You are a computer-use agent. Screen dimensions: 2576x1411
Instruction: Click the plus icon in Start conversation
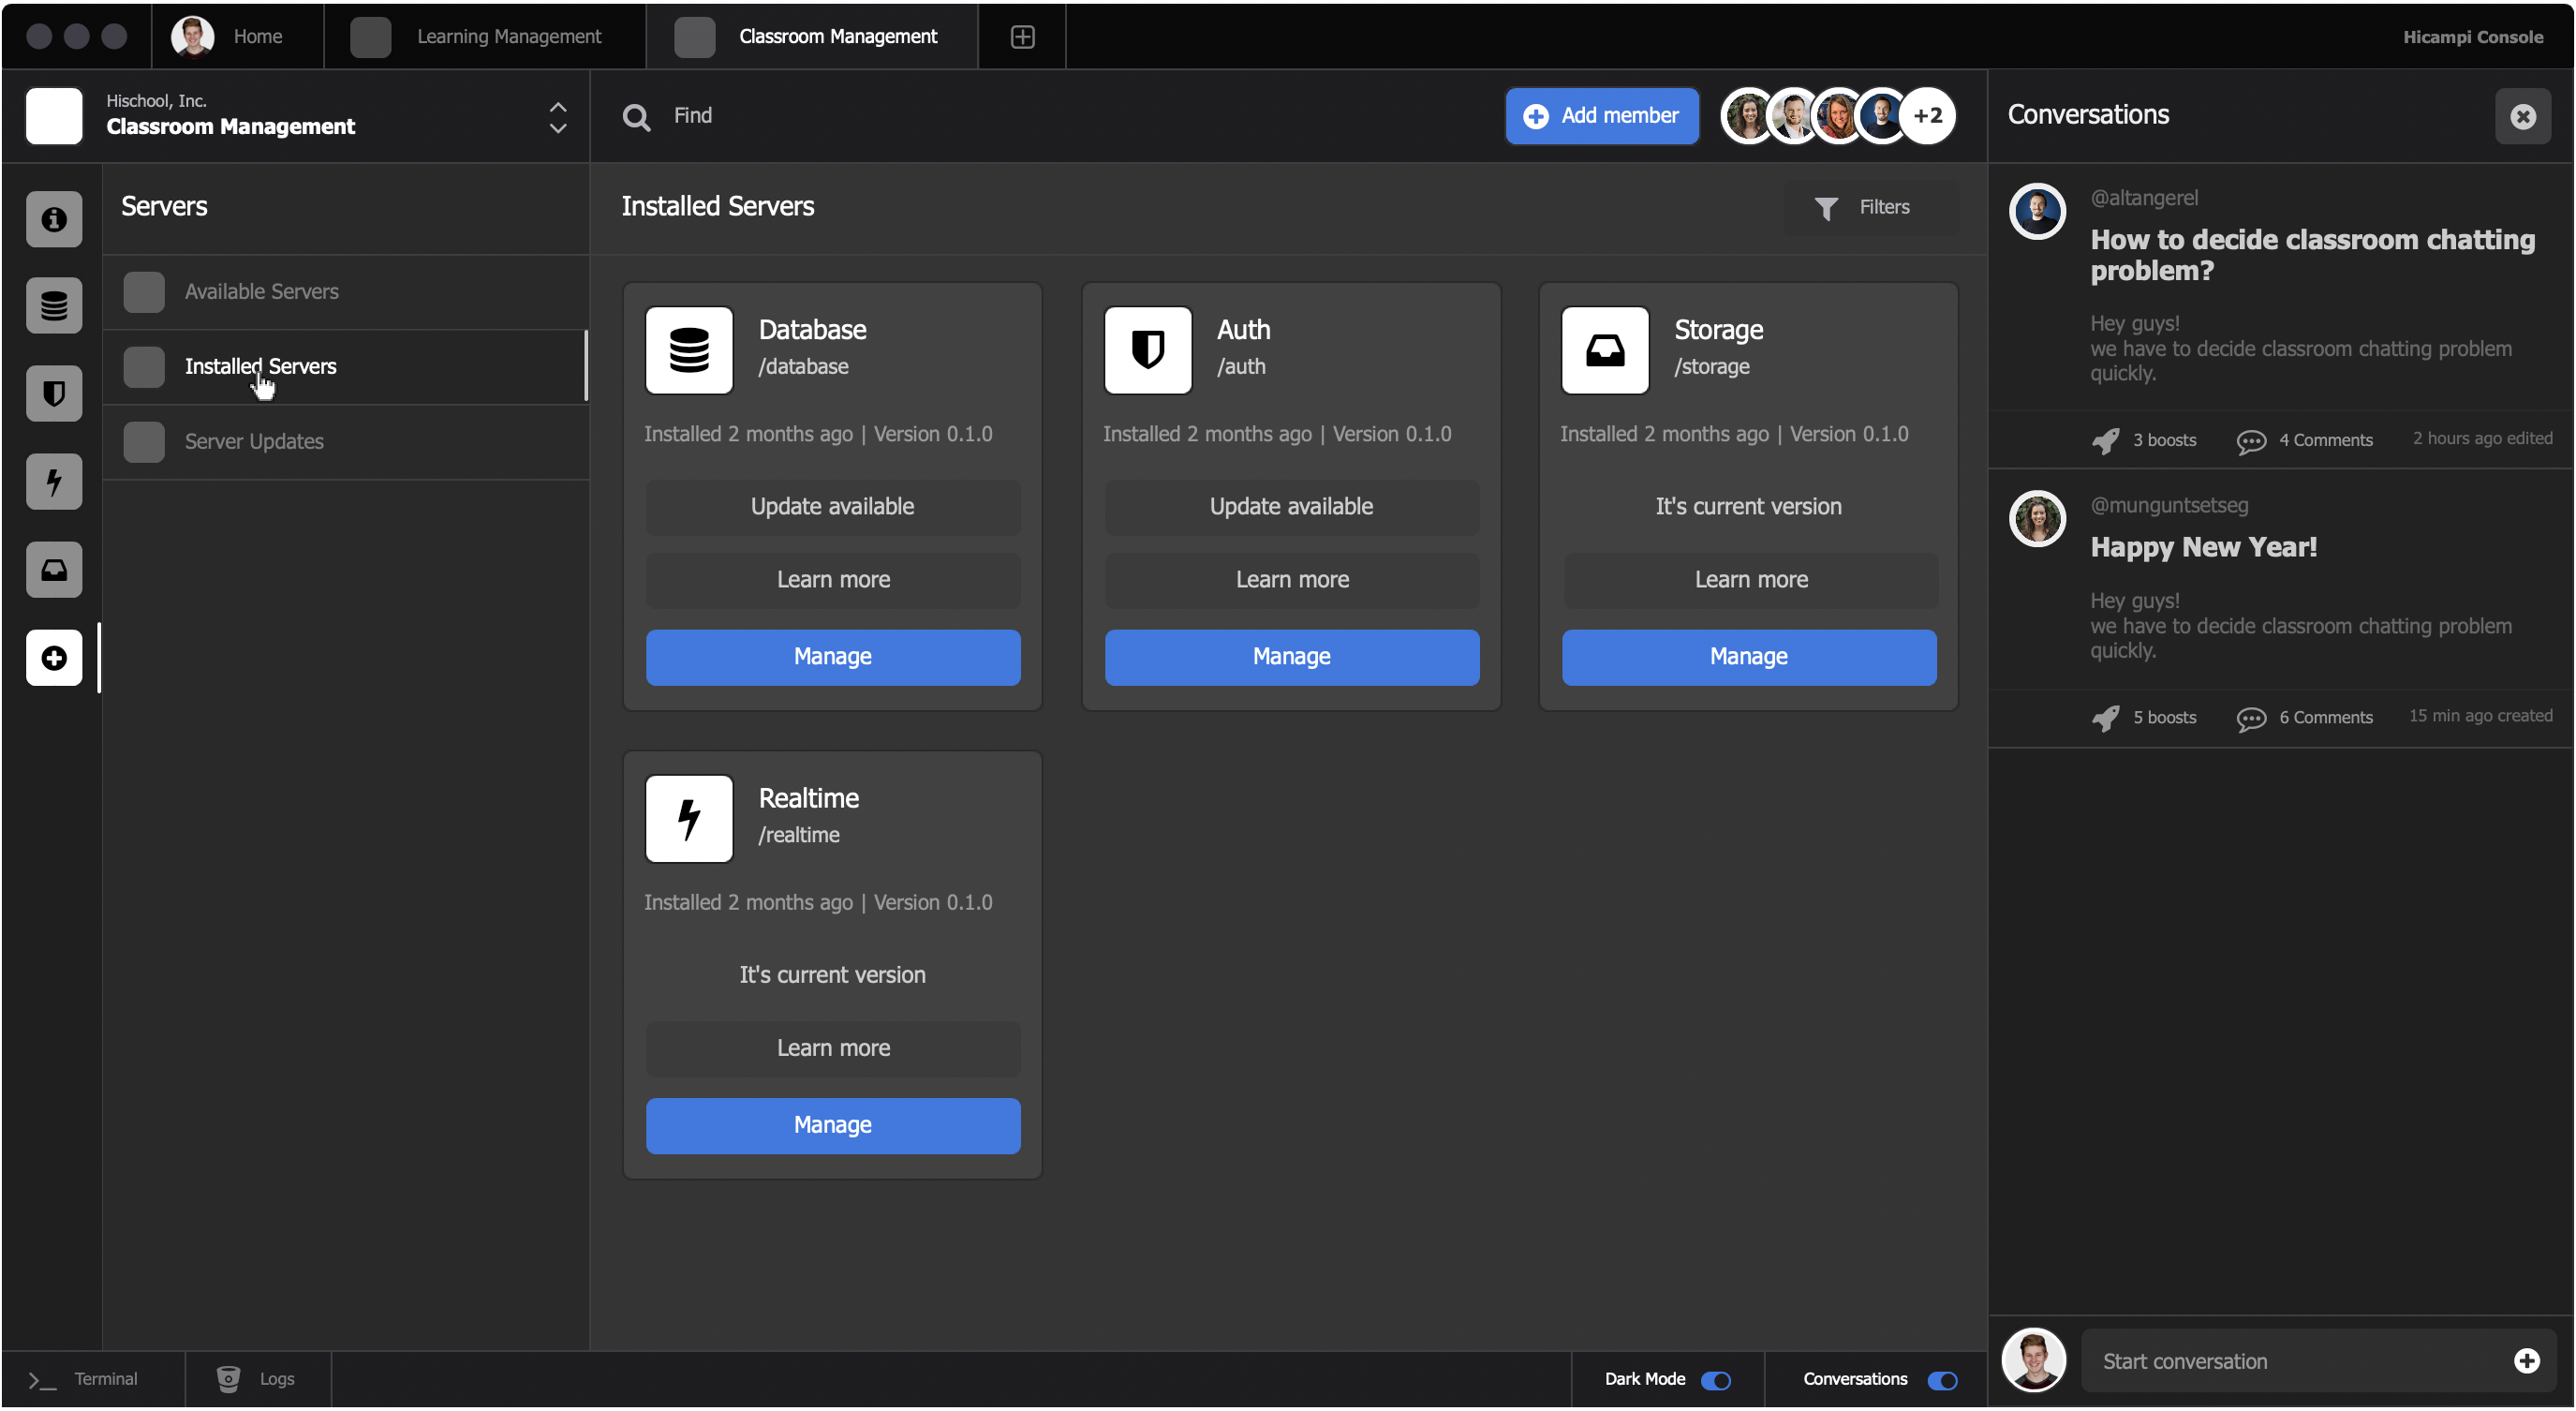[2526, 1361]
